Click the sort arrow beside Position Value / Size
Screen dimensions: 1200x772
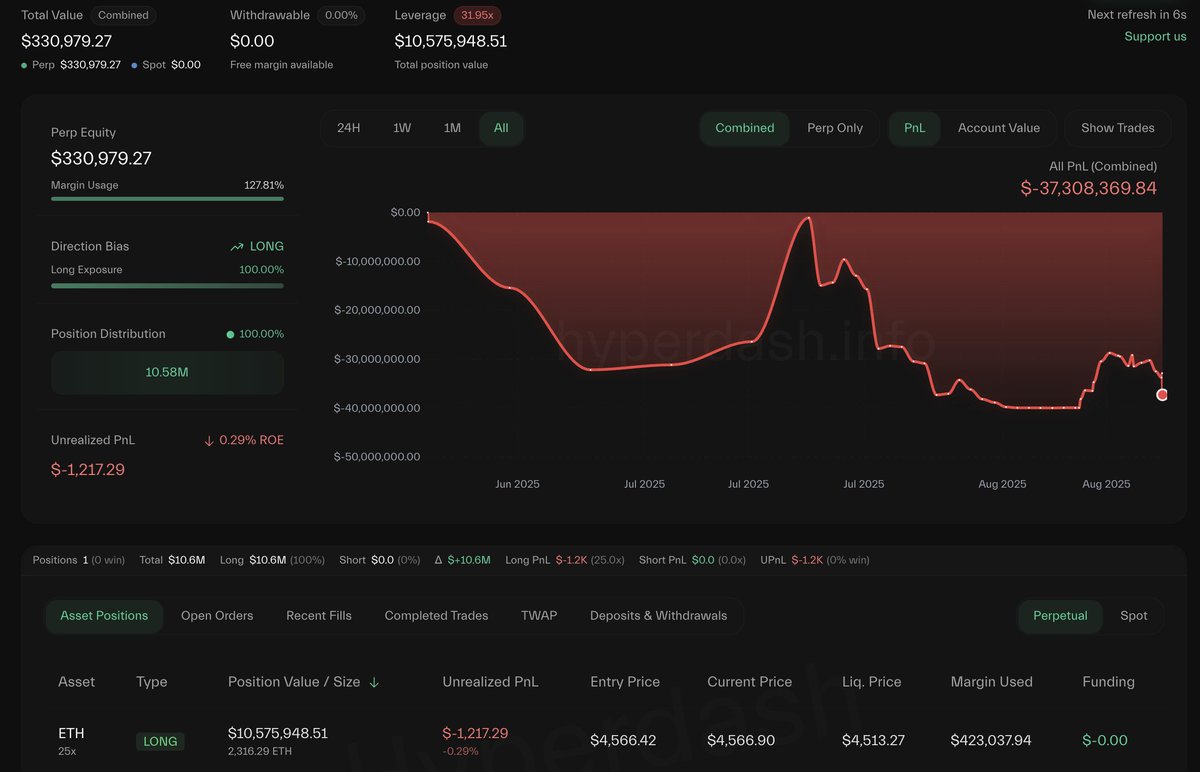[x=374, y=682]
